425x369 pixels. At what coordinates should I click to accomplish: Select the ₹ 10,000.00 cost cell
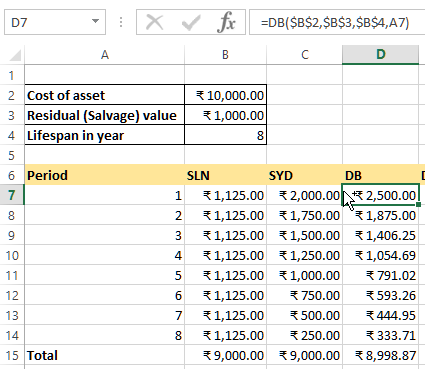225,95
